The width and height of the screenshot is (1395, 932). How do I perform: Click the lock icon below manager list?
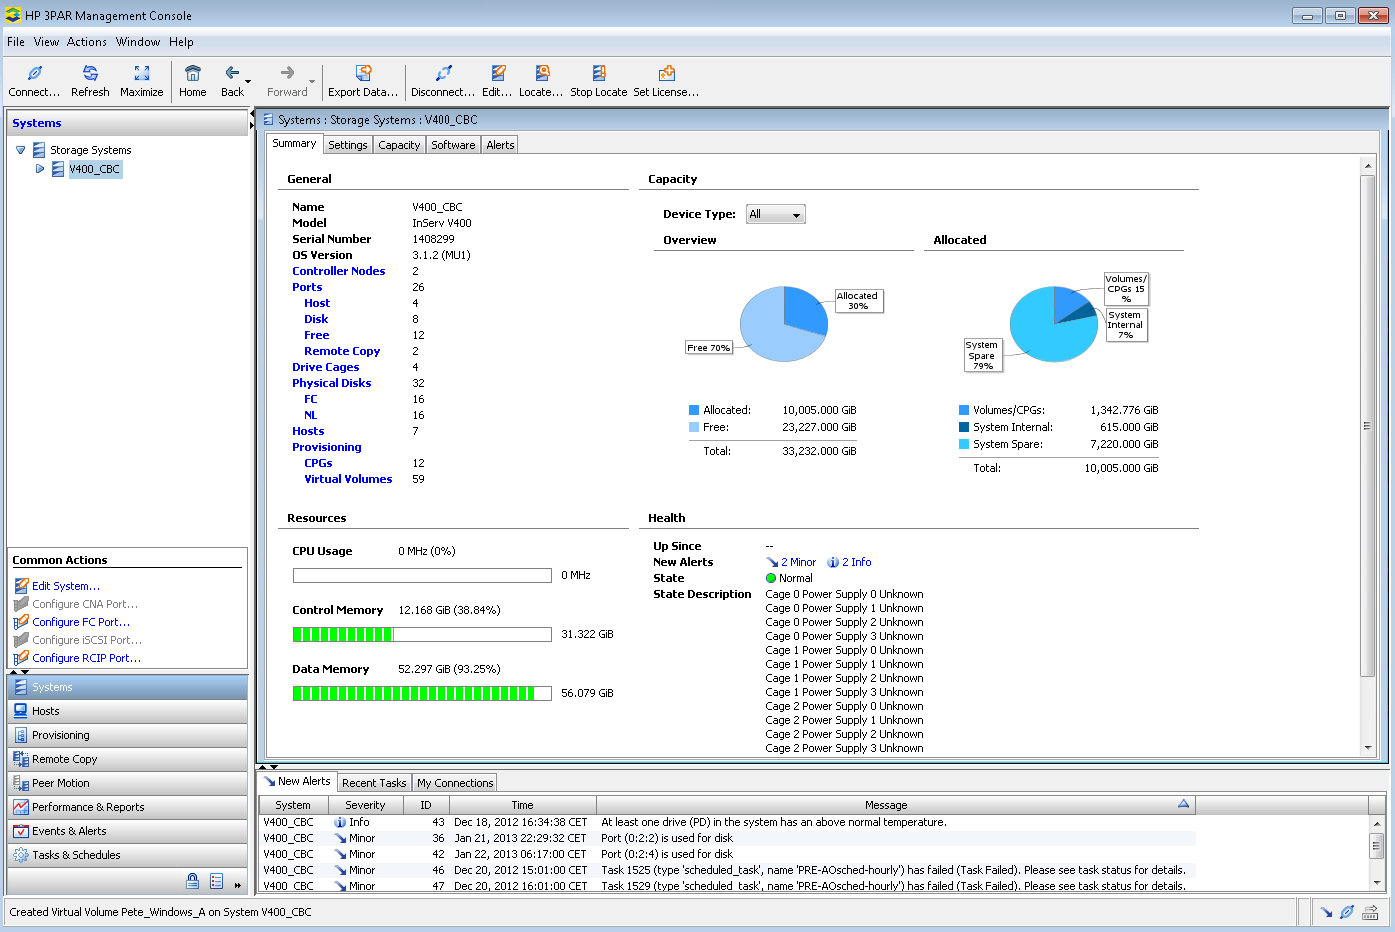point(192,881)
